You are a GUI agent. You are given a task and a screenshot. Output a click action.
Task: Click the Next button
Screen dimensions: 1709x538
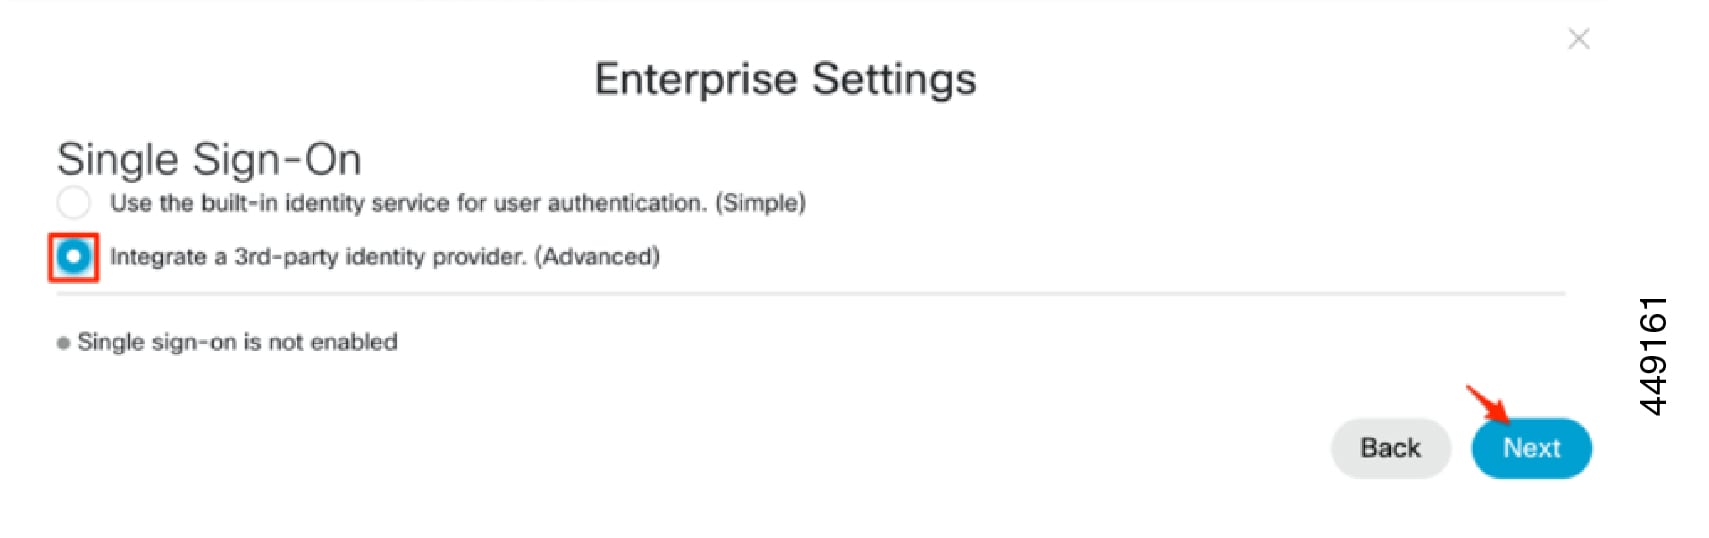tap(1530, 448)
